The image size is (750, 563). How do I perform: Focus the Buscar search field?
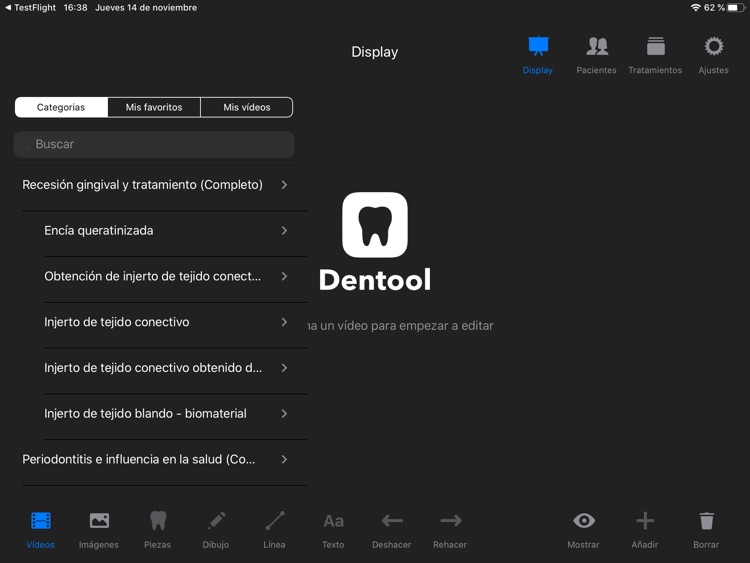154,144
